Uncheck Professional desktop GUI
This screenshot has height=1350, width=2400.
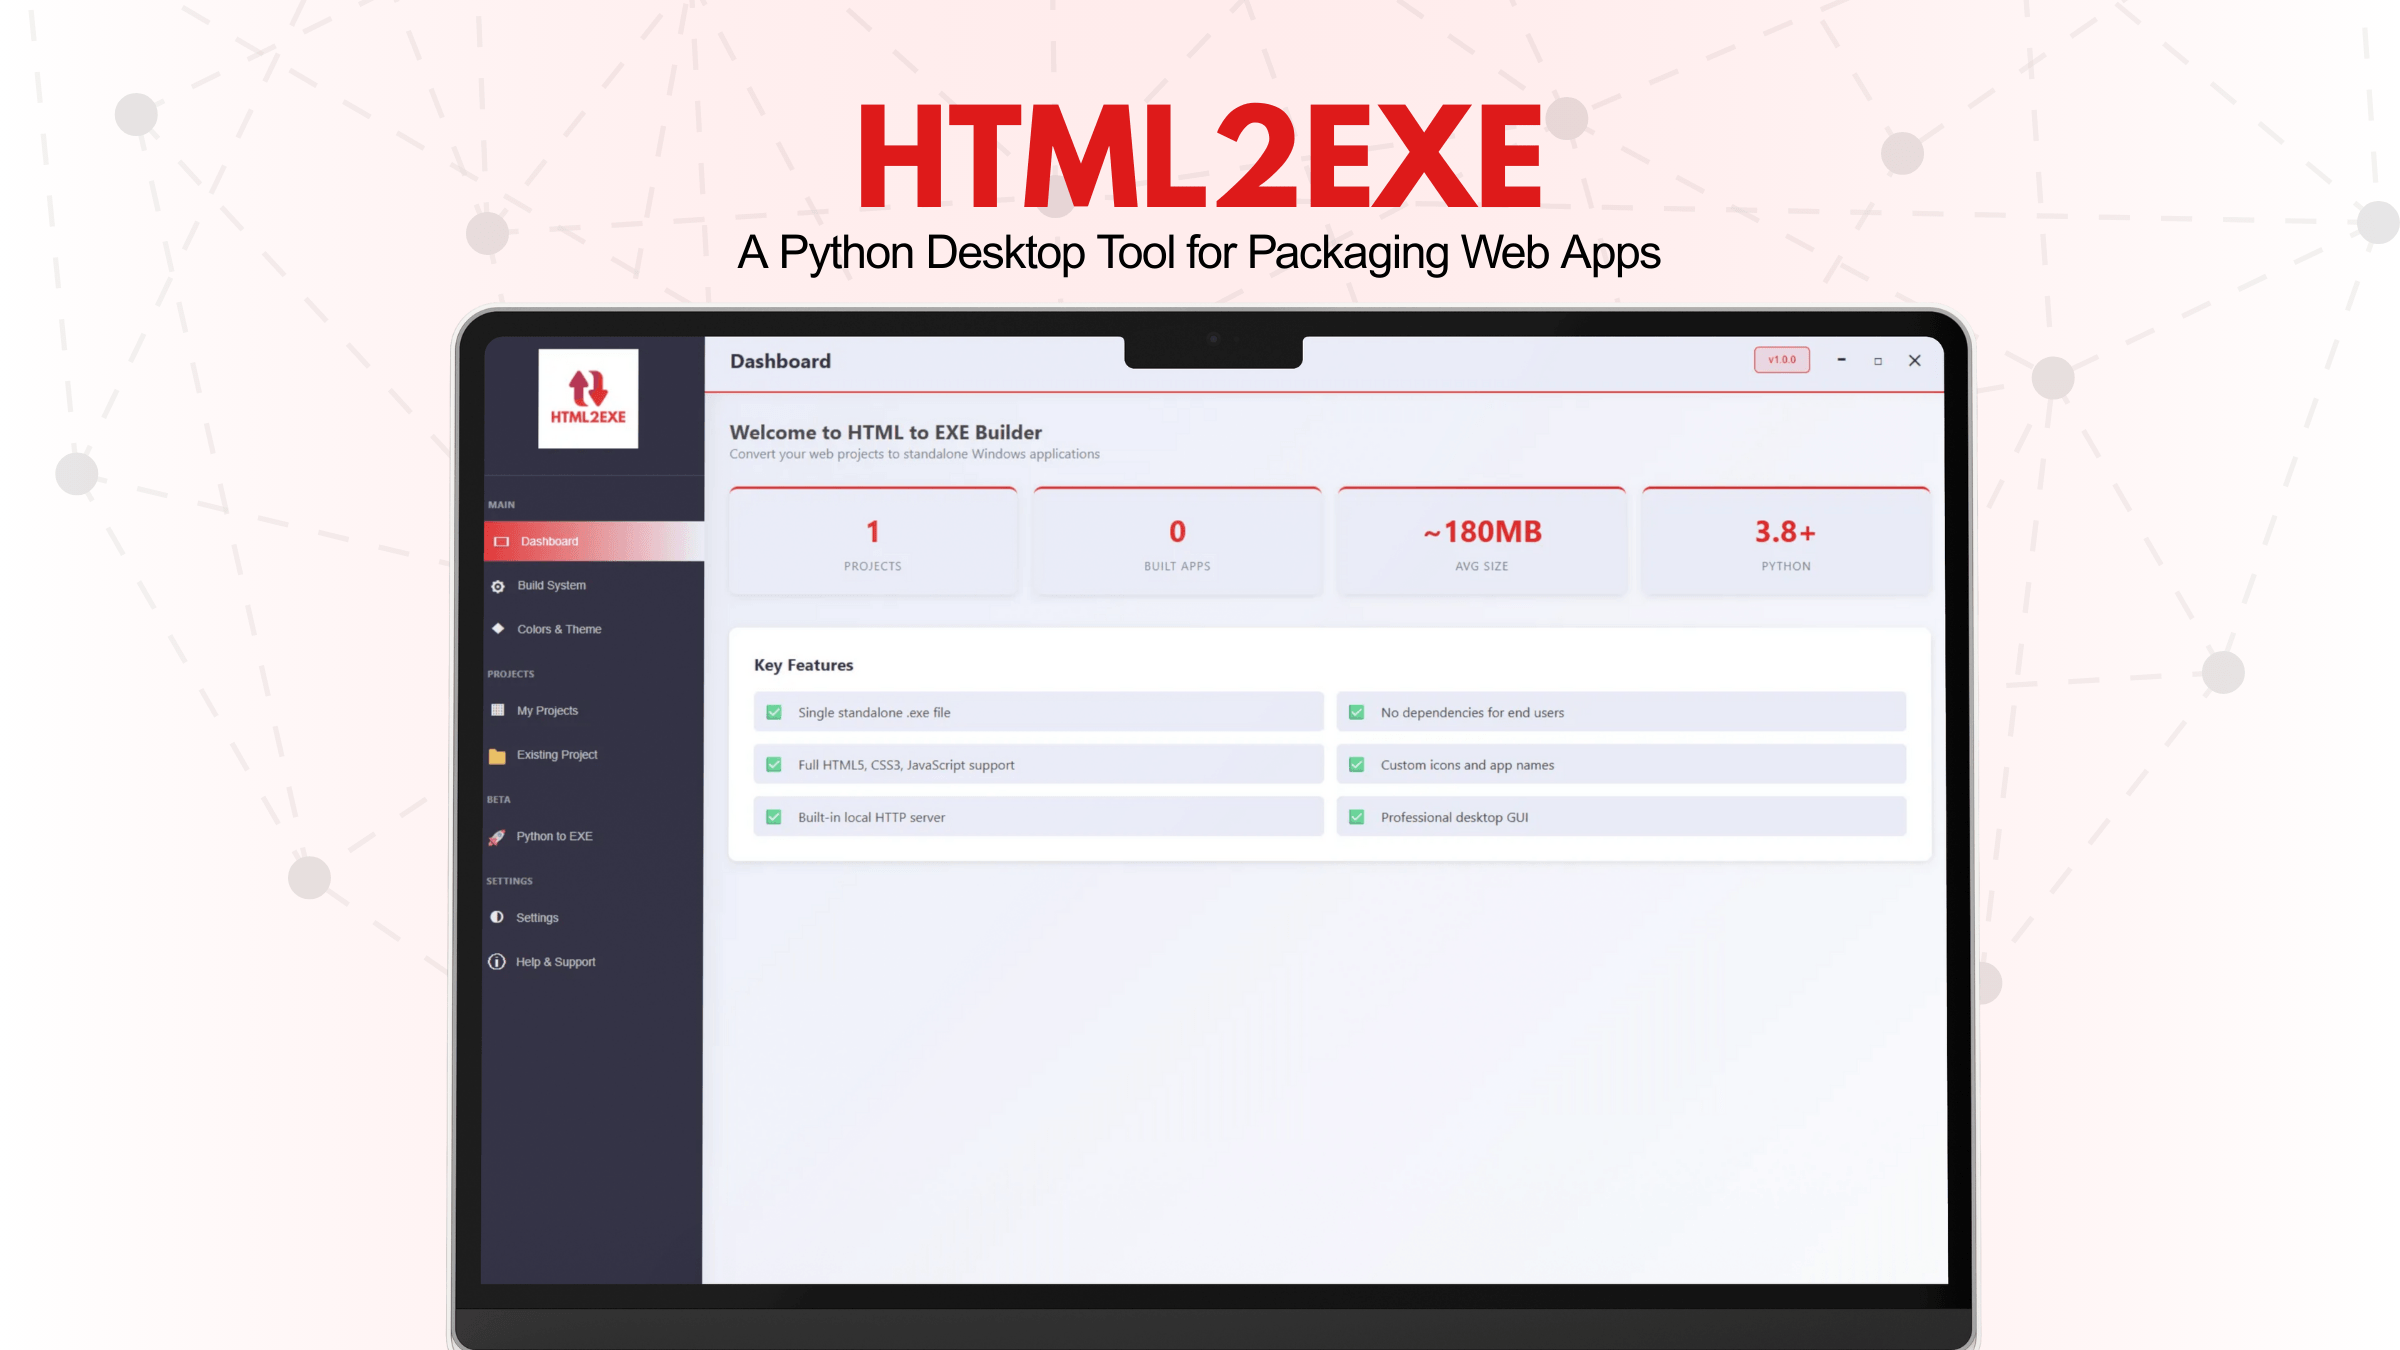(x=1357, y=817)
